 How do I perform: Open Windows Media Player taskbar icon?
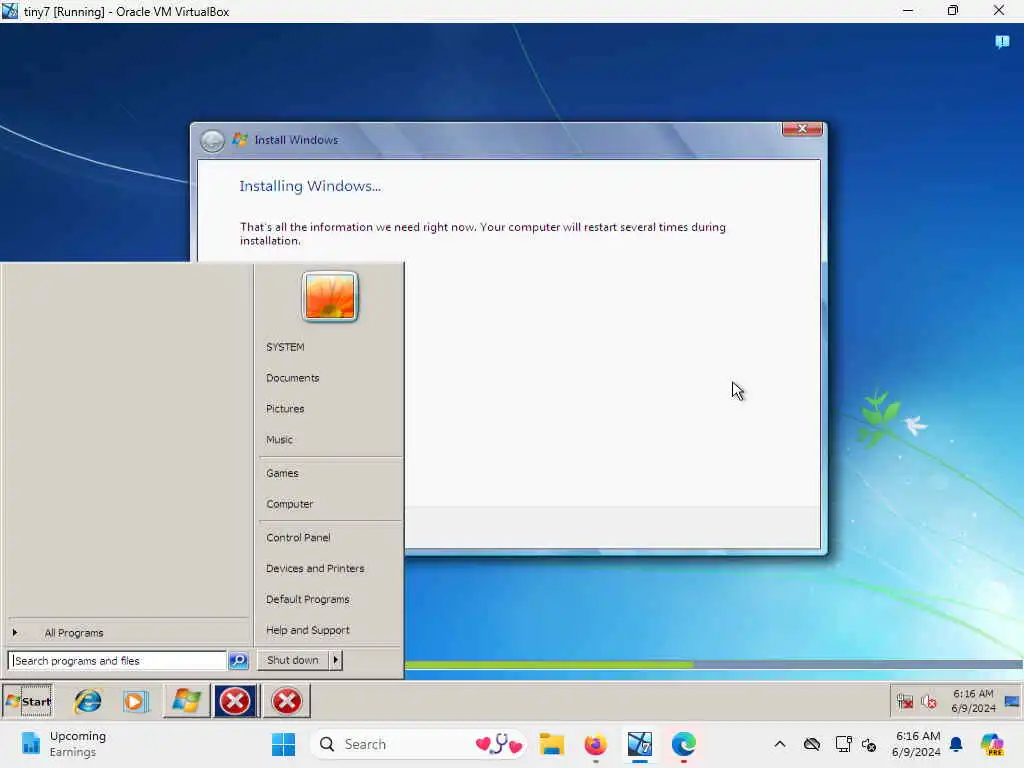135,701
